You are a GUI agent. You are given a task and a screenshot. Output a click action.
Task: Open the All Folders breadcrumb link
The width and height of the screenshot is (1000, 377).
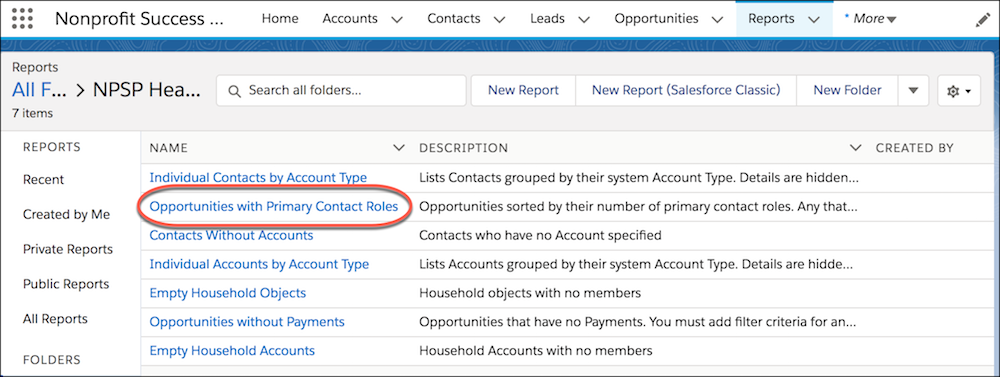point(39,91)
